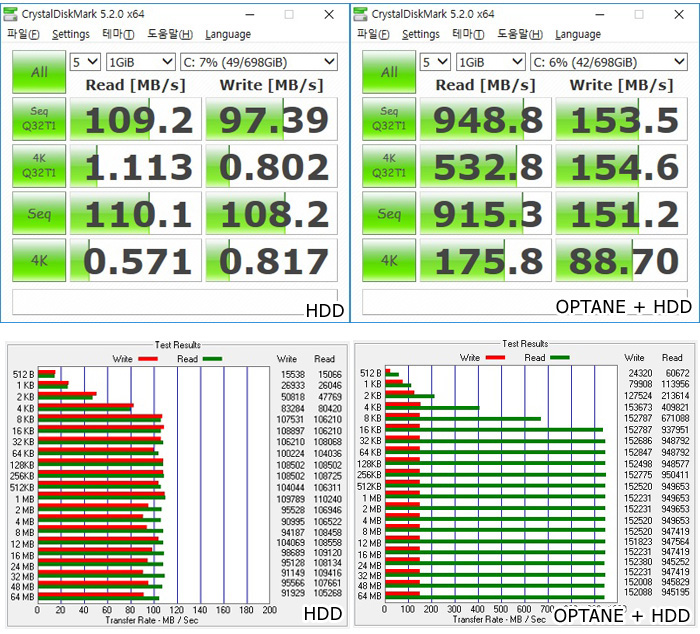Click Write [MB/s] header in OPTANE + HDD window
This screenshot has height=634, width=700.
point(621,85)
